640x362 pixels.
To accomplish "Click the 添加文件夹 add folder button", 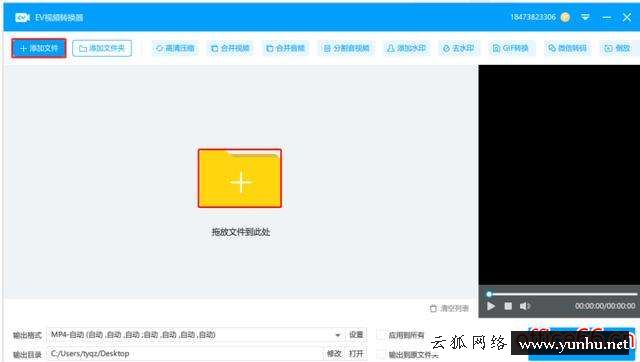I will coord(102,48).
